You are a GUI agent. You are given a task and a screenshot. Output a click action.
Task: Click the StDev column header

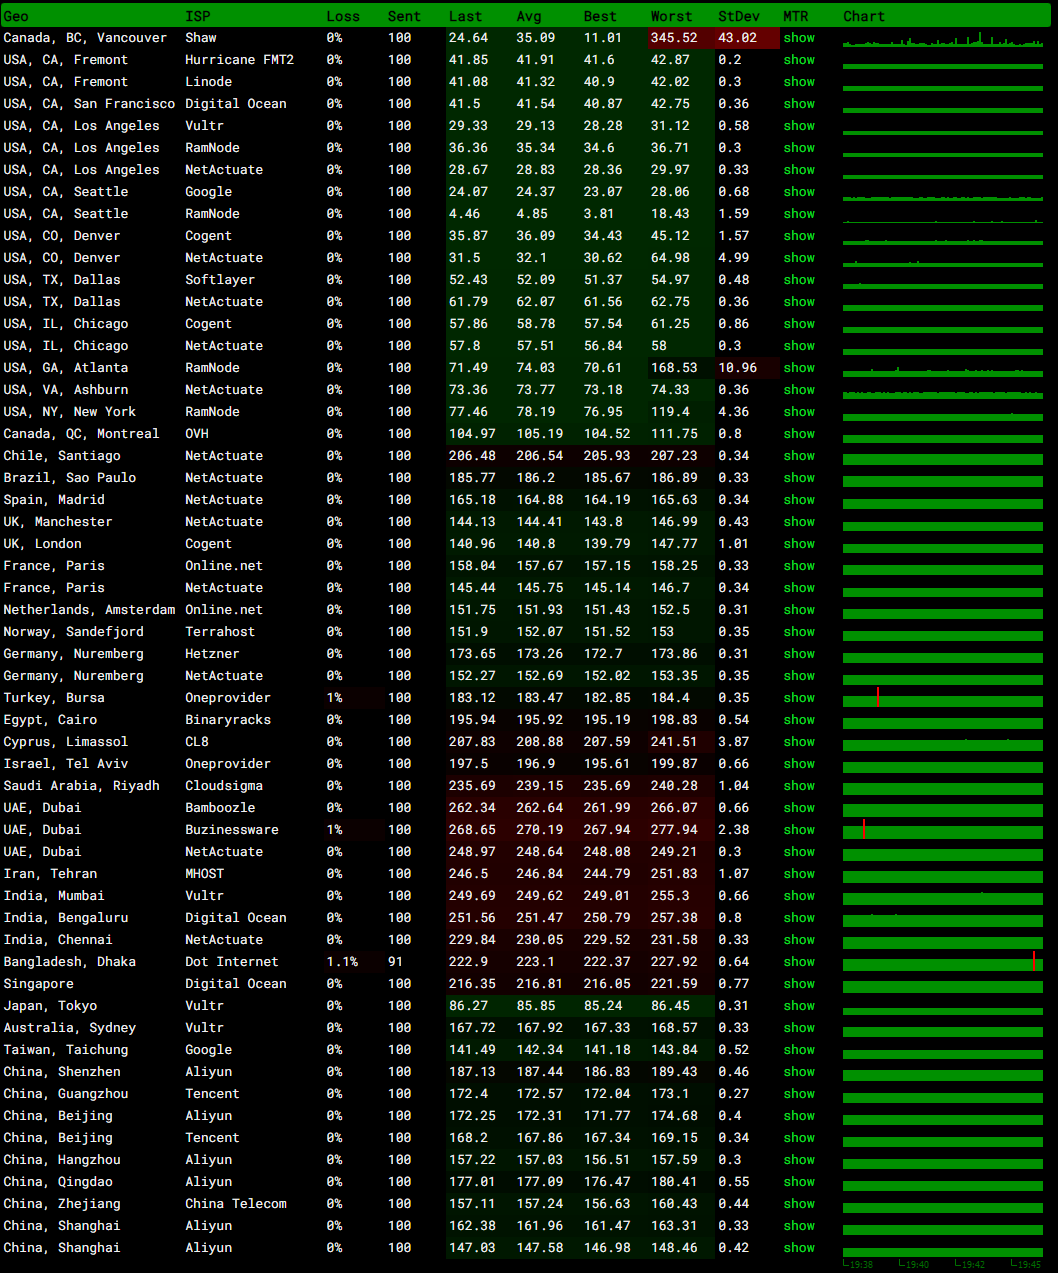click(738, 16)
